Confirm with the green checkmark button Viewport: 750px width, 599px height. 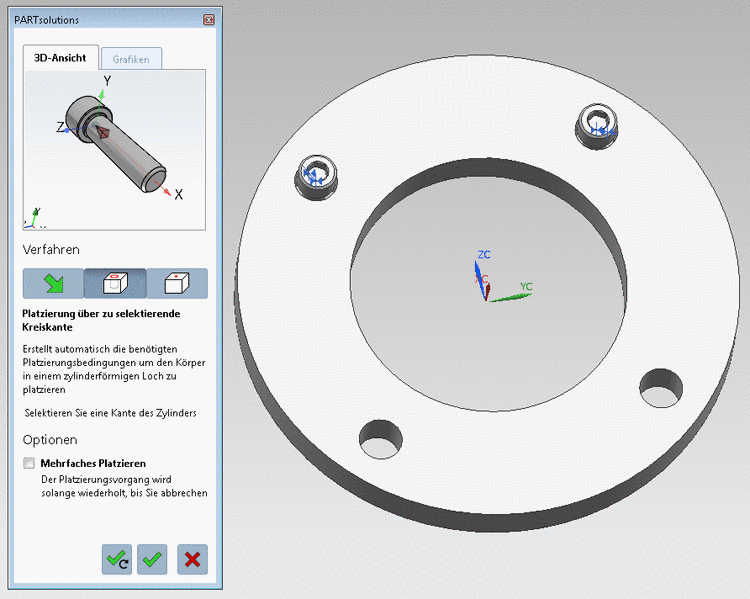coord(152,559)
